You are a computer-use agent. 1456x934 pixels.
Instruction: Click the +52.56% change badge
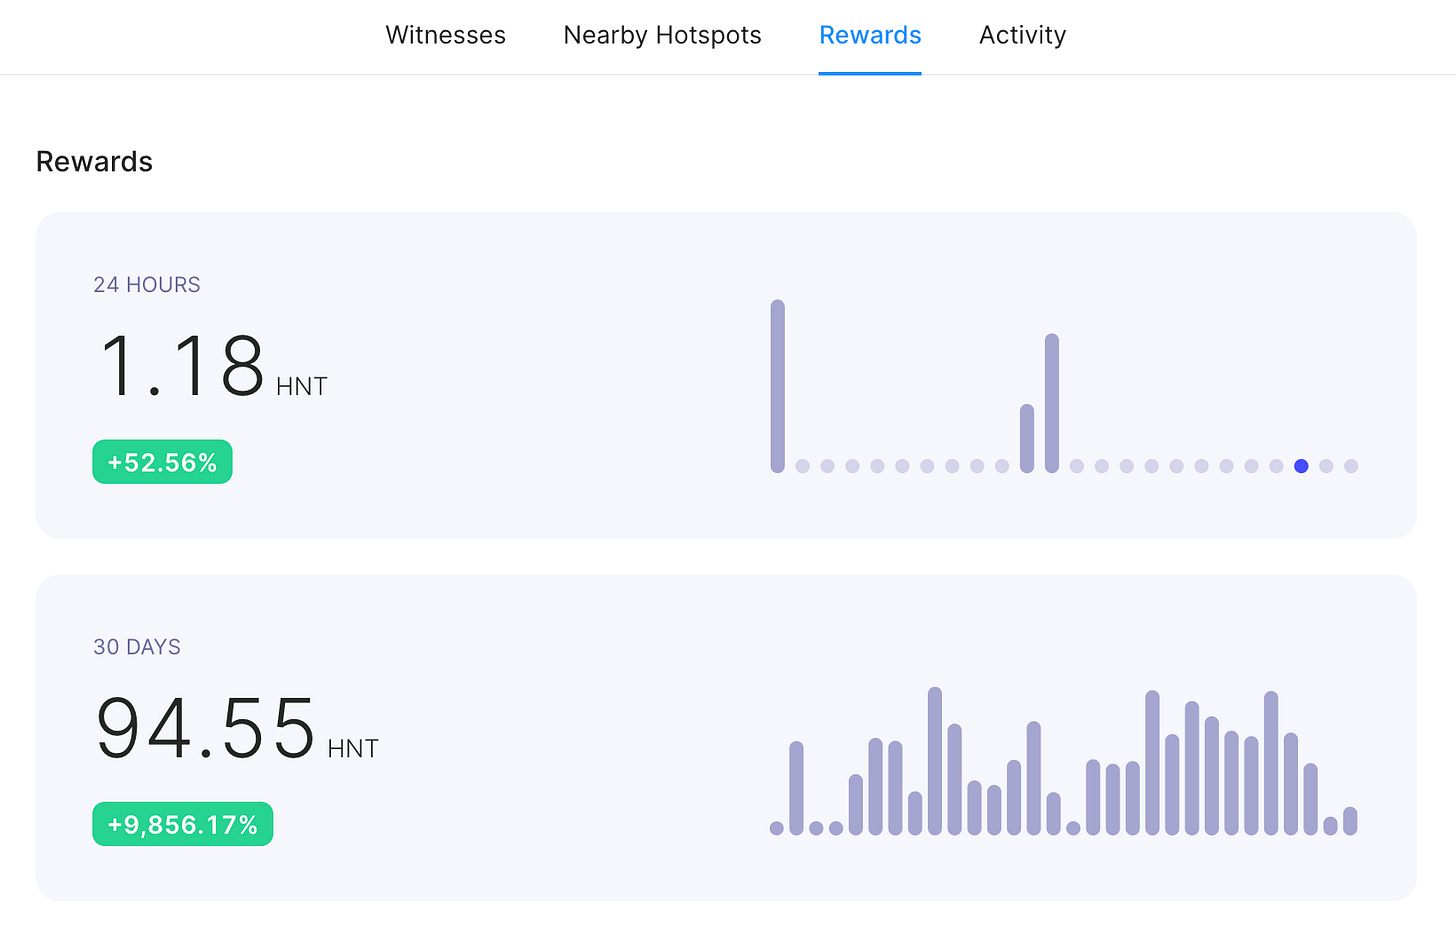(162, 462)
